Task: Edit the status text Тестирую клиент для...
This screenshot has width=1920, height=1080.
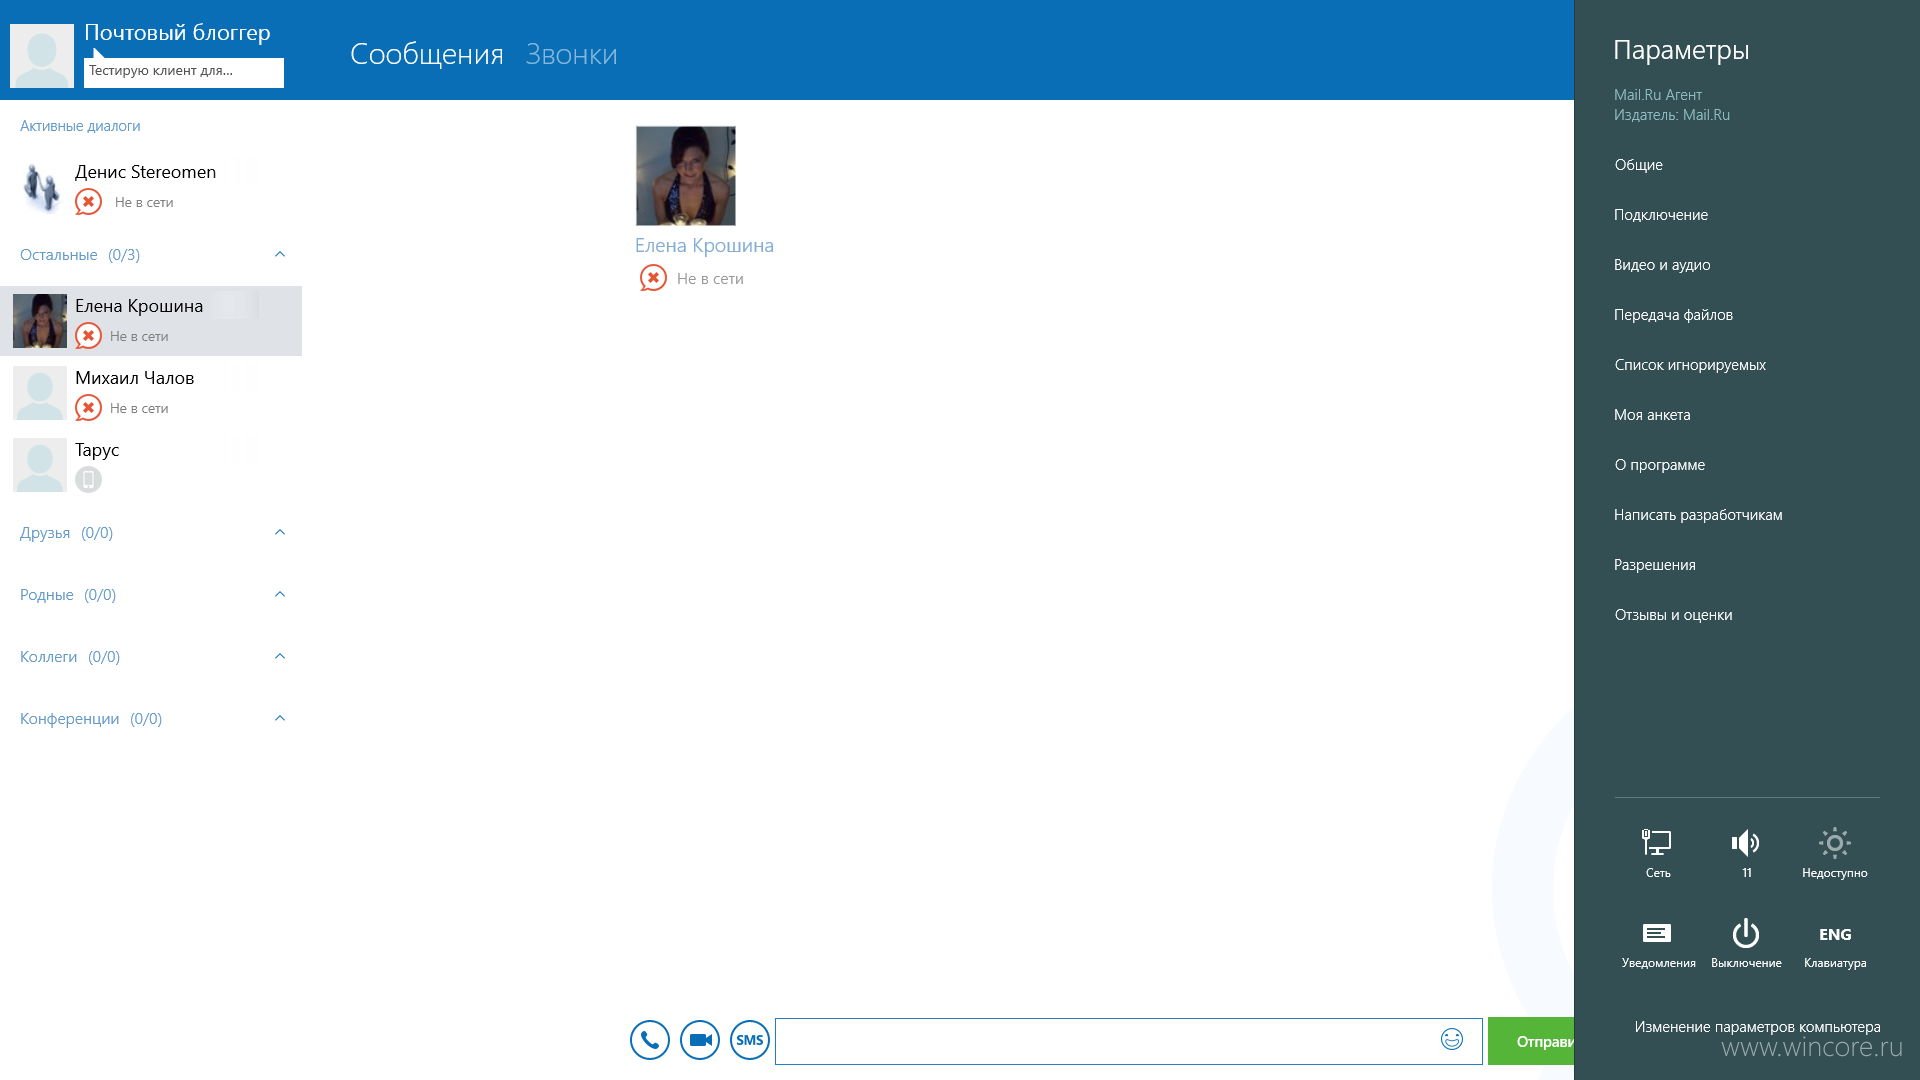Action: pos(184,72)
